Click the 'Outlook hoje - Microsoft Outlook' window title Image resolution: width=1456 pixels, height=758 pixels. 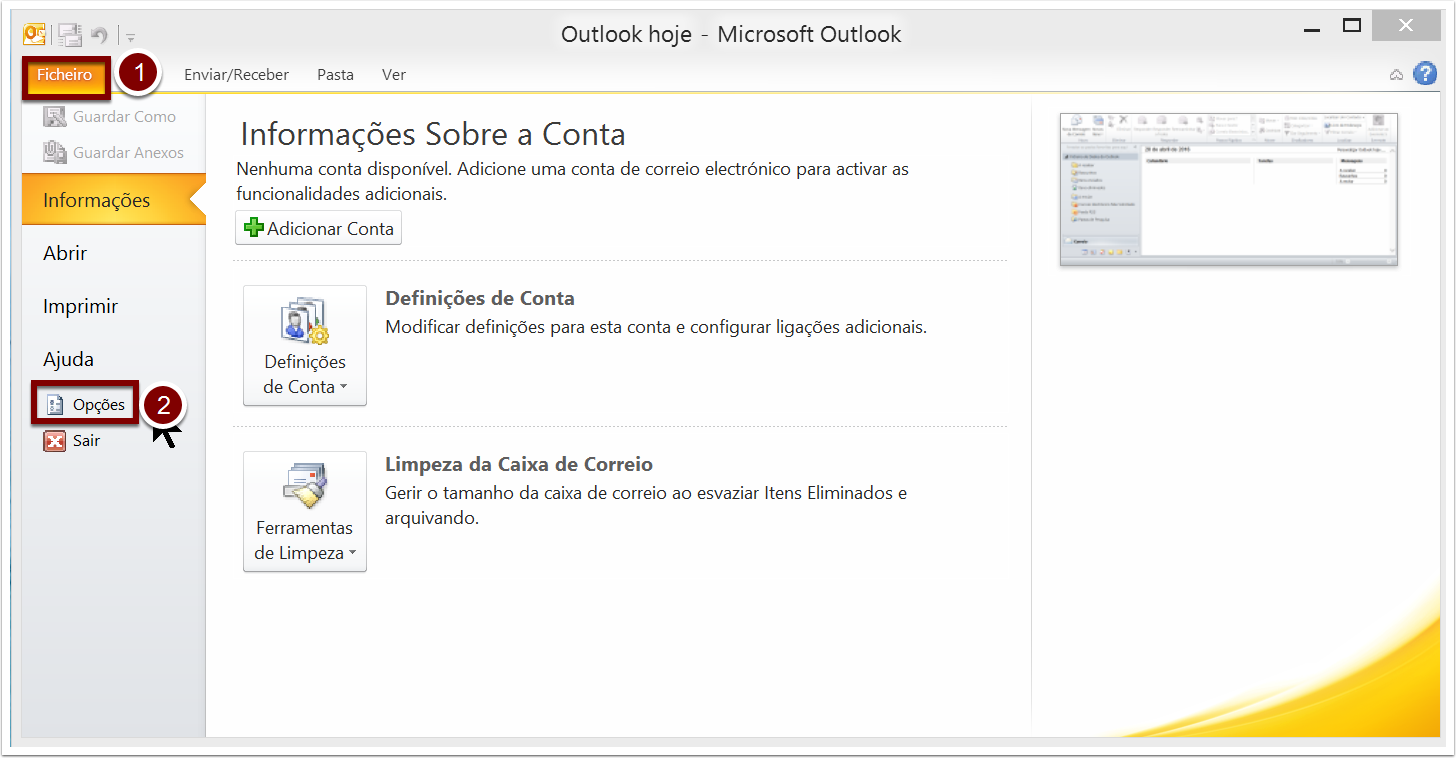(731, 35)
